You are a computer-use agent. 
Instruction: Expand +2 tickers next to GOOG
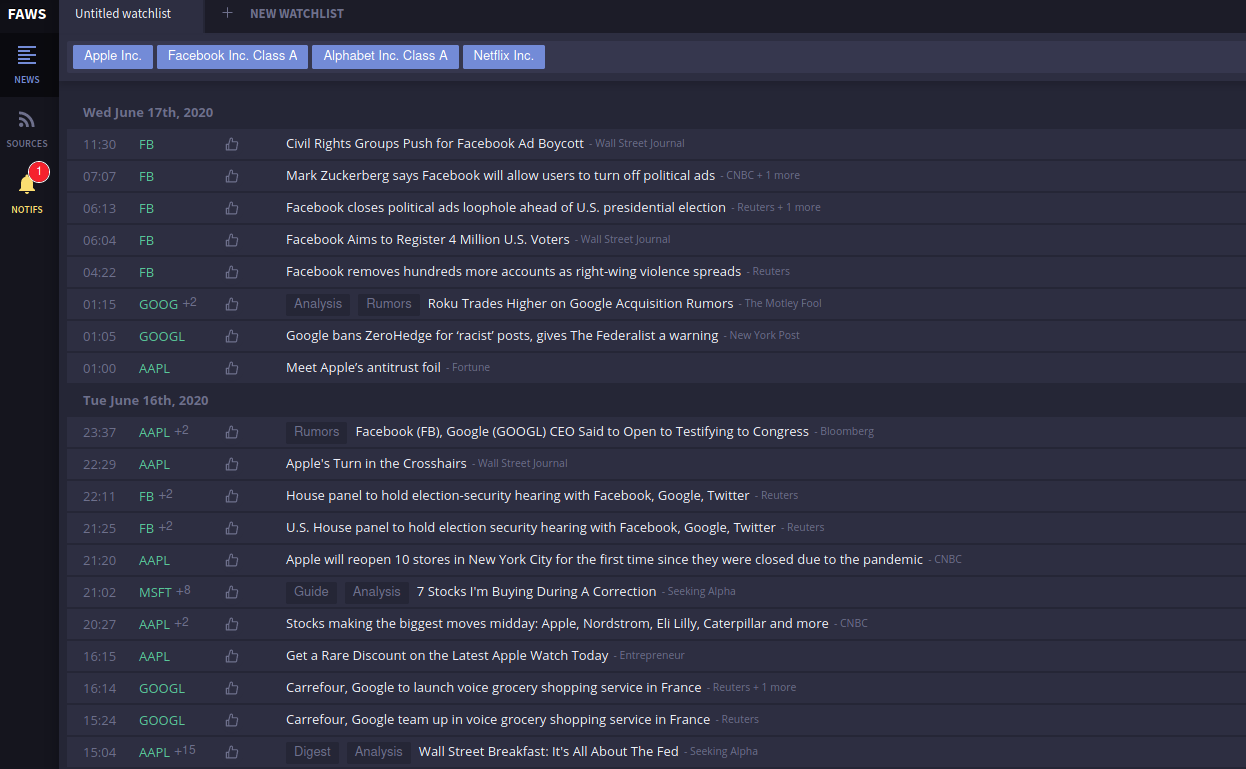(190, 303)
